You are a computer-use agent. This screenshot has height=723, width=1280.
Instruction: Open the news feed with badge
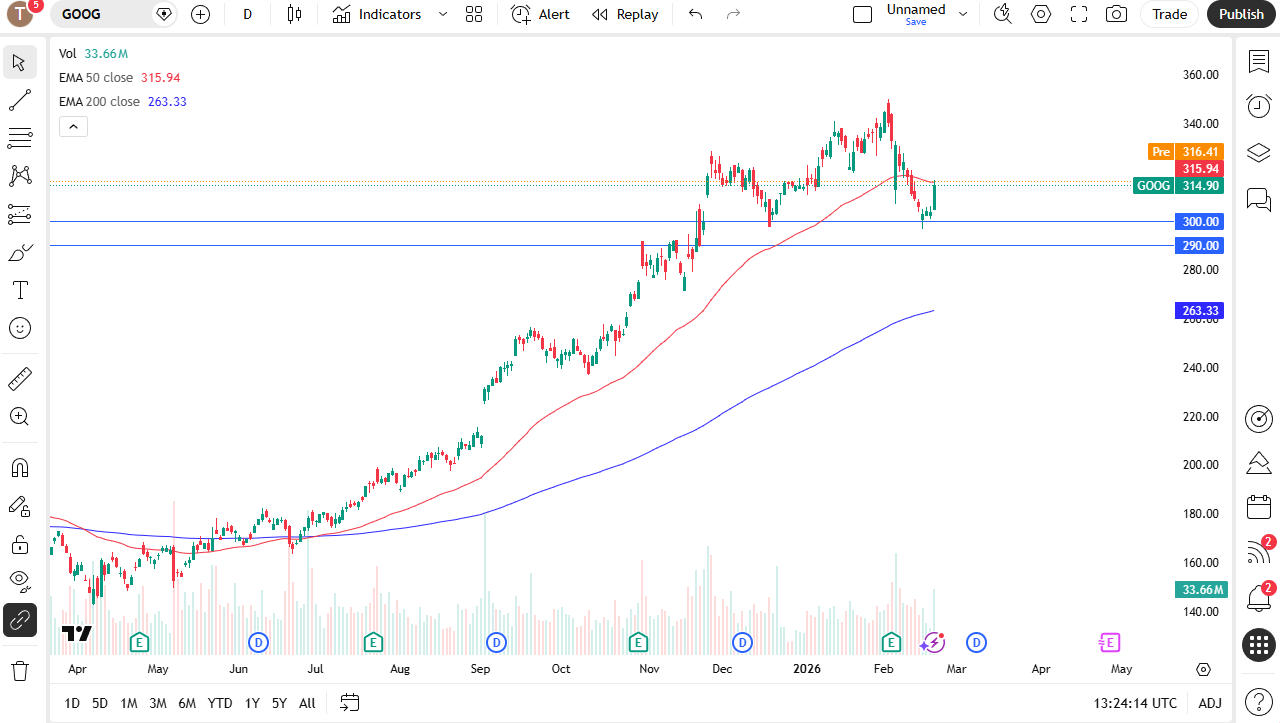[1259, 552]
